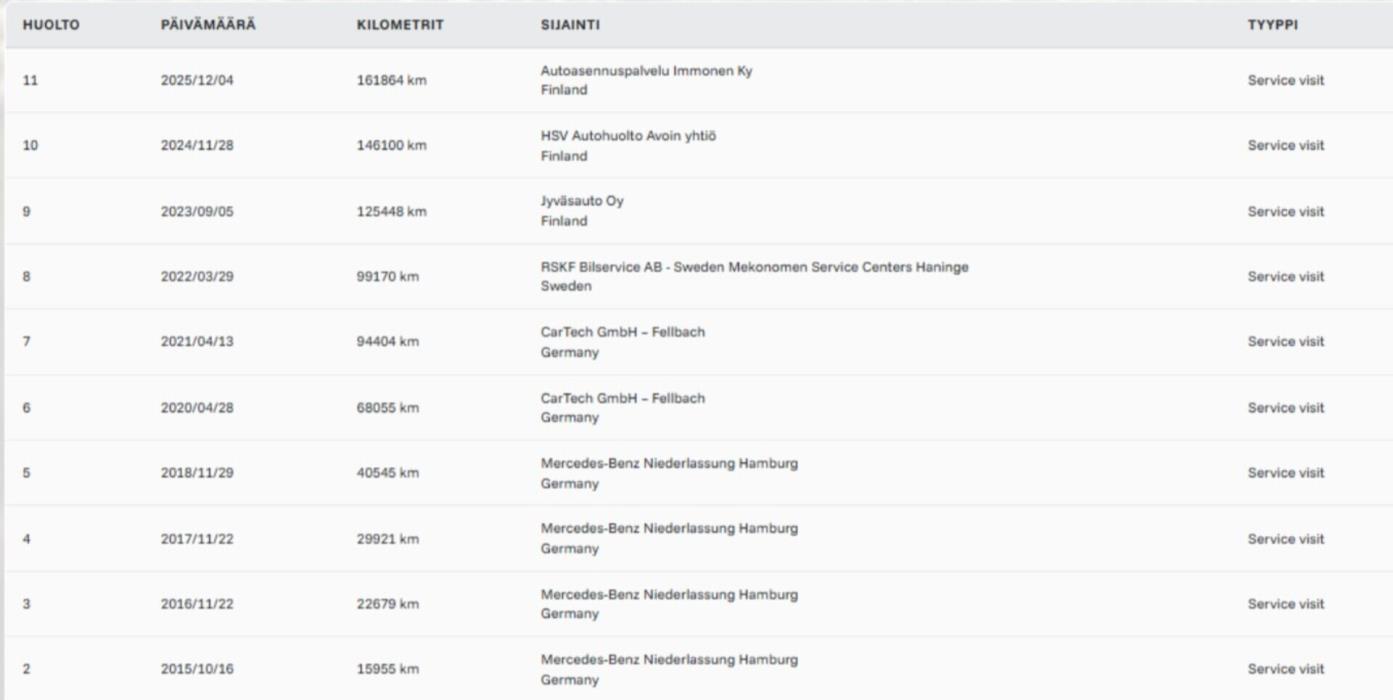The image size is (1393, 700).
Task: Open the Jyväsauto Oy service location
Action: 582,201
